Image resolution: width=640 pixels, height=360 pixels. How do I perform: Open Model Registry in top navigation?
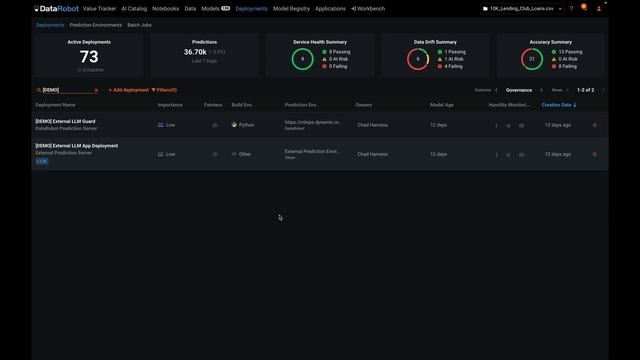291,9
